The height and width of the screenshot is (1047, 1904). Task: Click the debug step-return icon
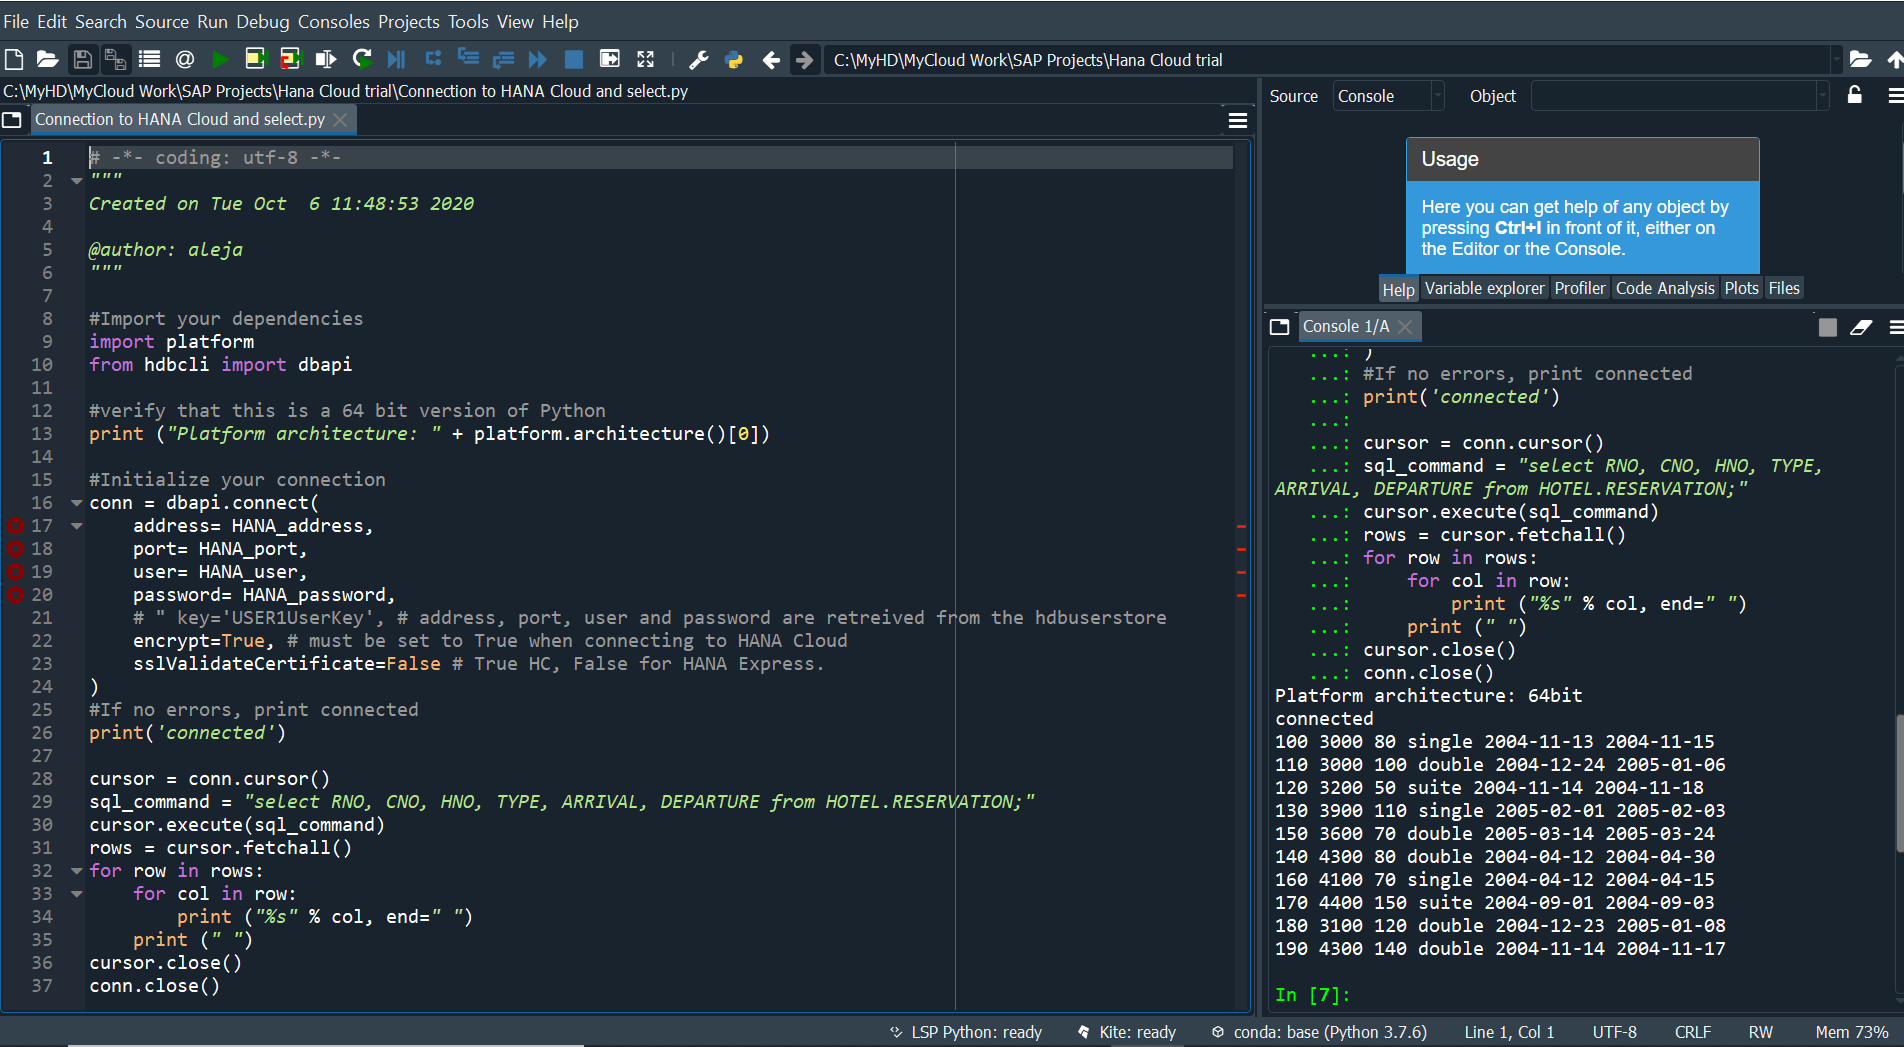[x=503, y=60]
